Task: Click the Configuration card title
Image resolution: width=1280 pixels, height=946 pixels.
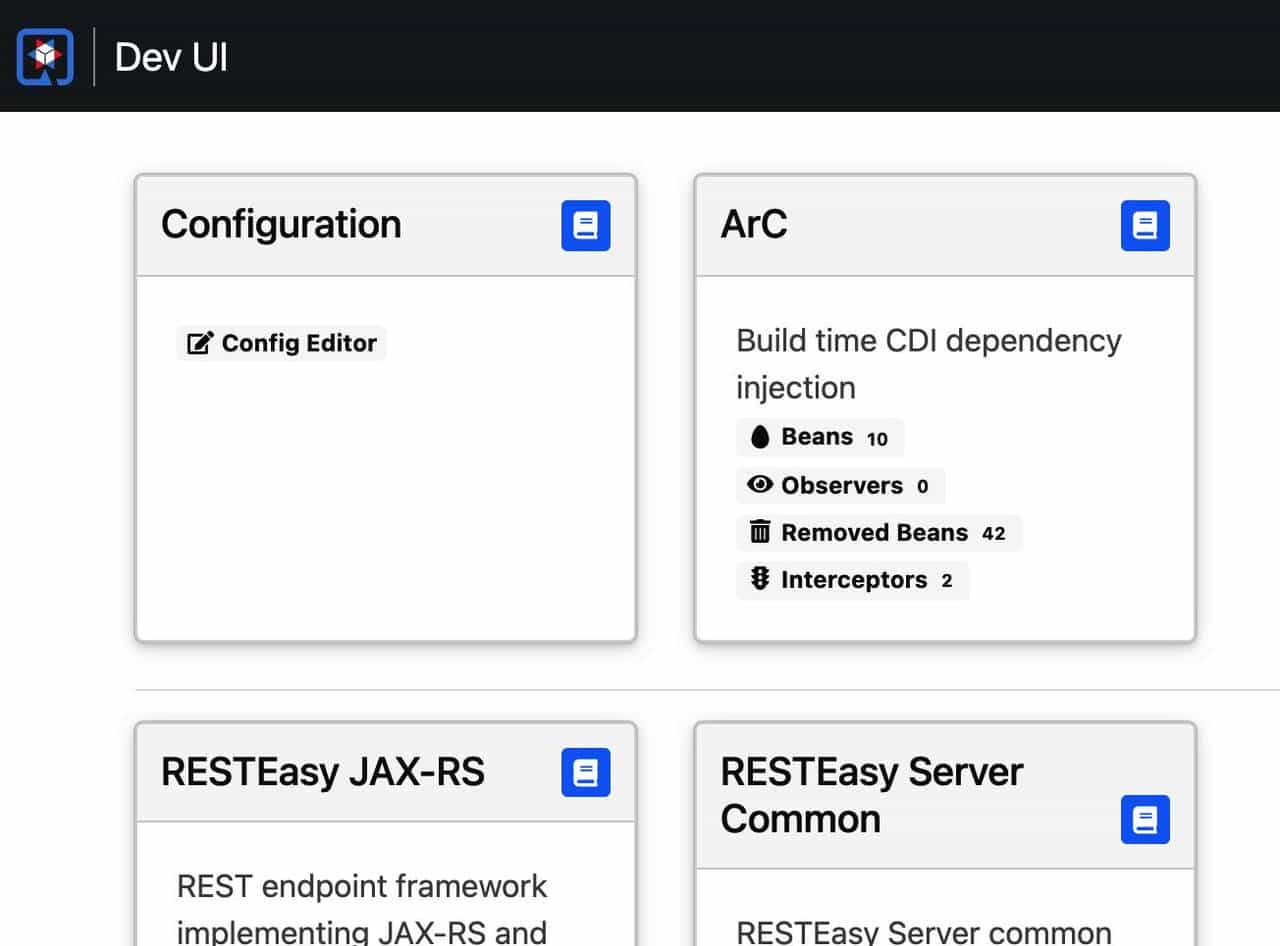Action: [281, 224]
